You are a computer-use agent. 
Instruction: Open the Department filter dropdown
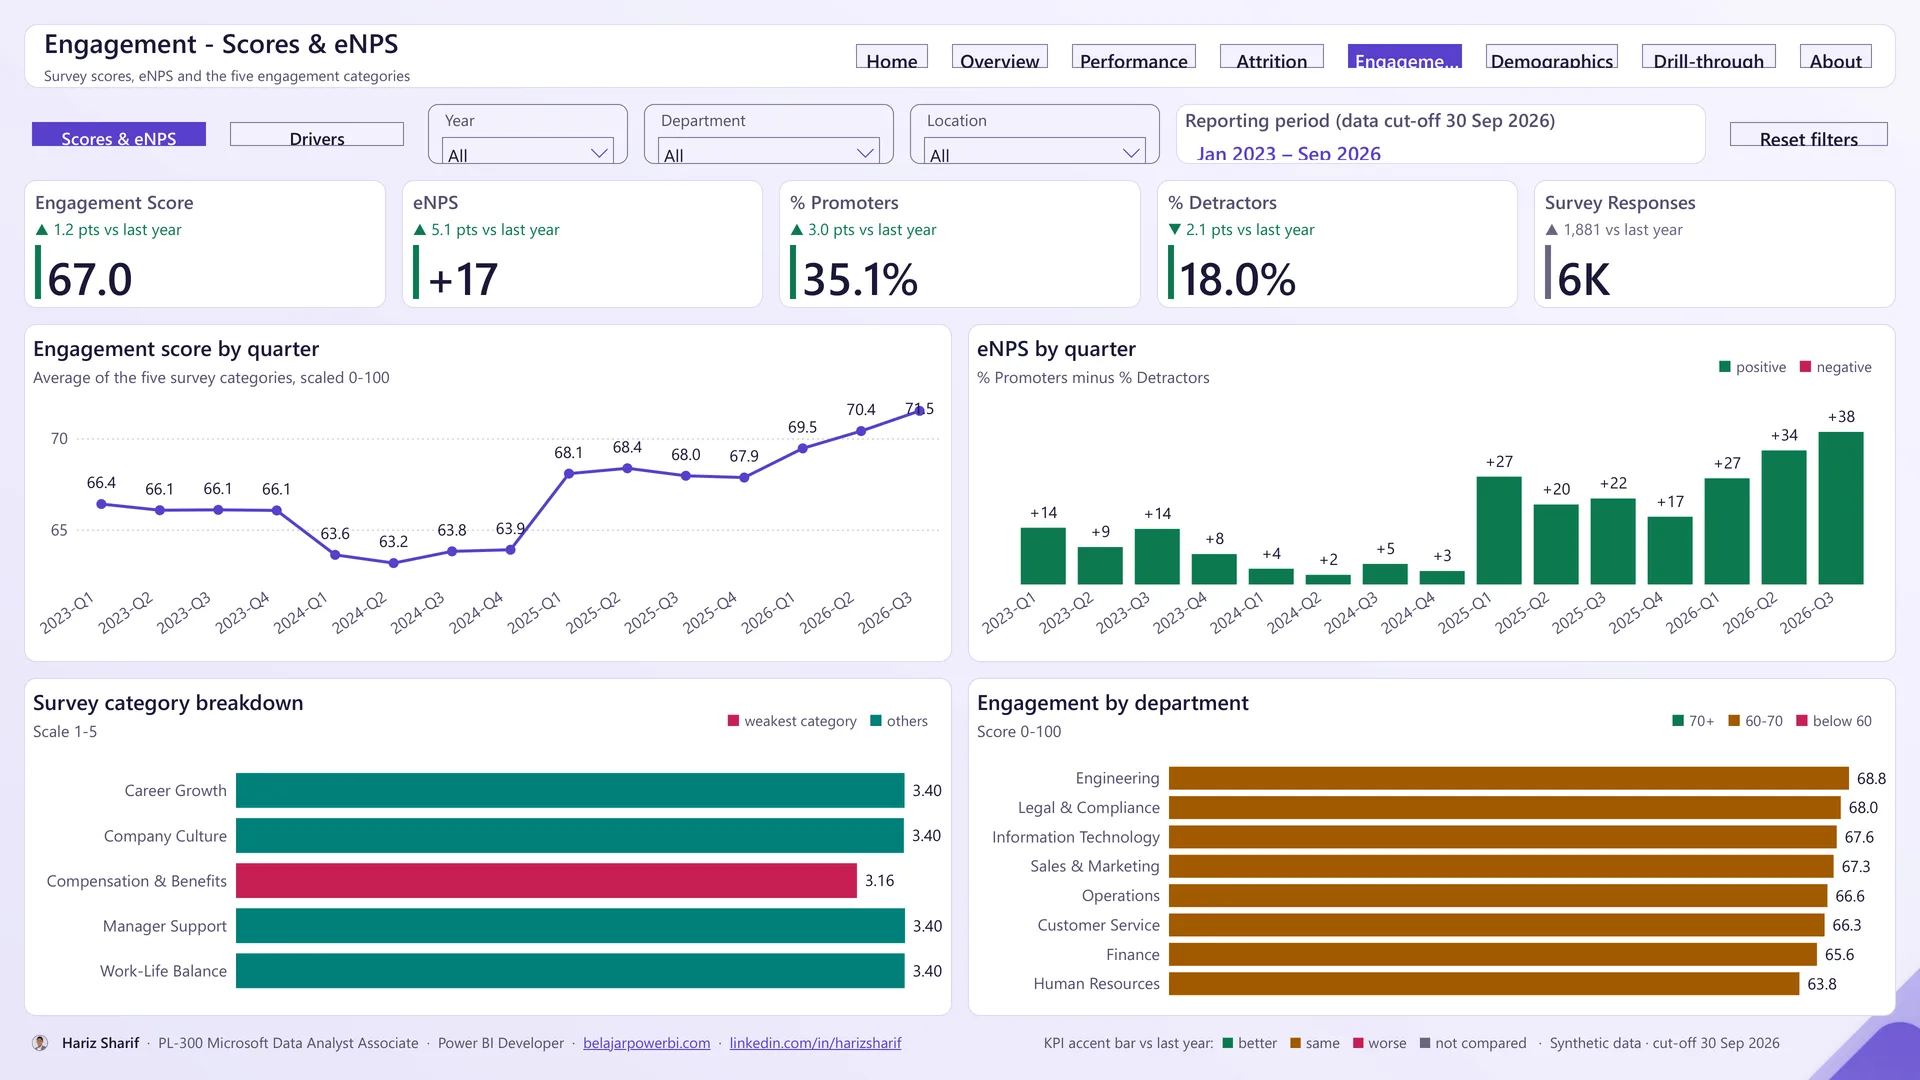pyautogui.click(x=768, y=152)
